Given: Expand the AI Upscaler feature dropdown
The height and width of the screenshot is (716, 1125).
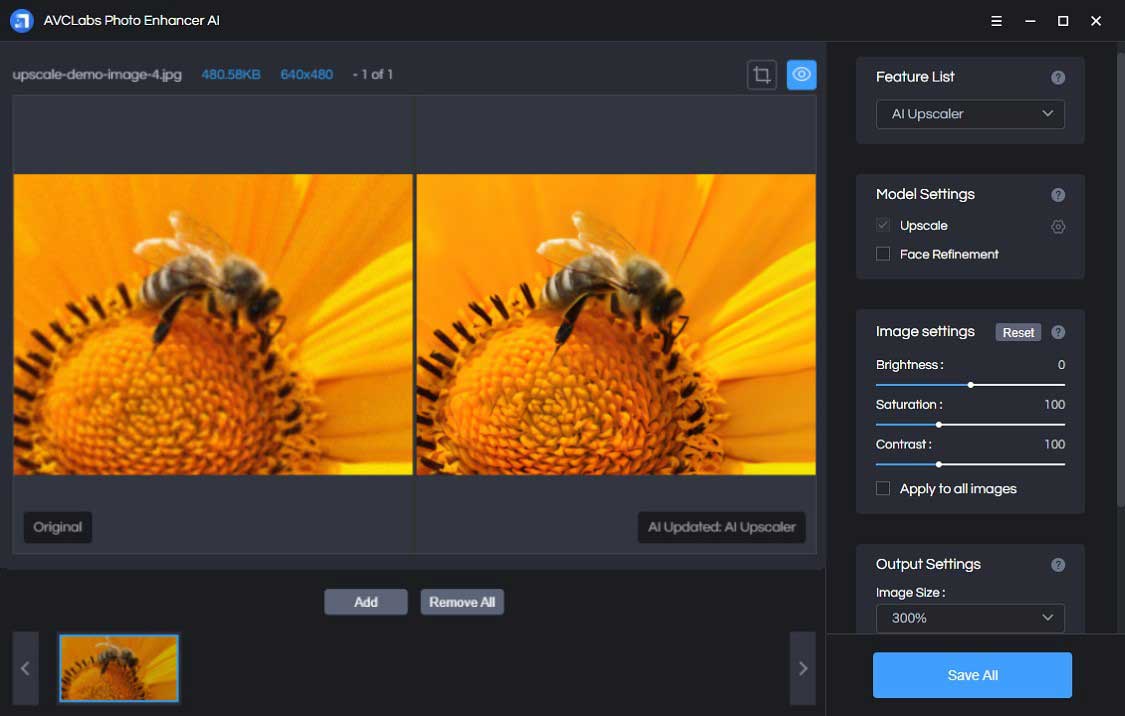Looking at the screenshot, I should coord(970,114).
